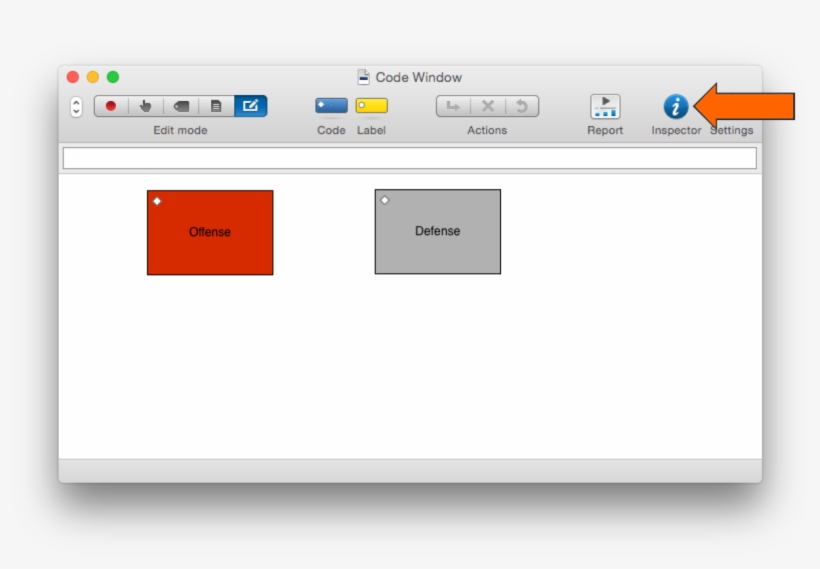This screenshot has width=820, height=569.
Task: Select the document mode icon
Action: point(216,106)
